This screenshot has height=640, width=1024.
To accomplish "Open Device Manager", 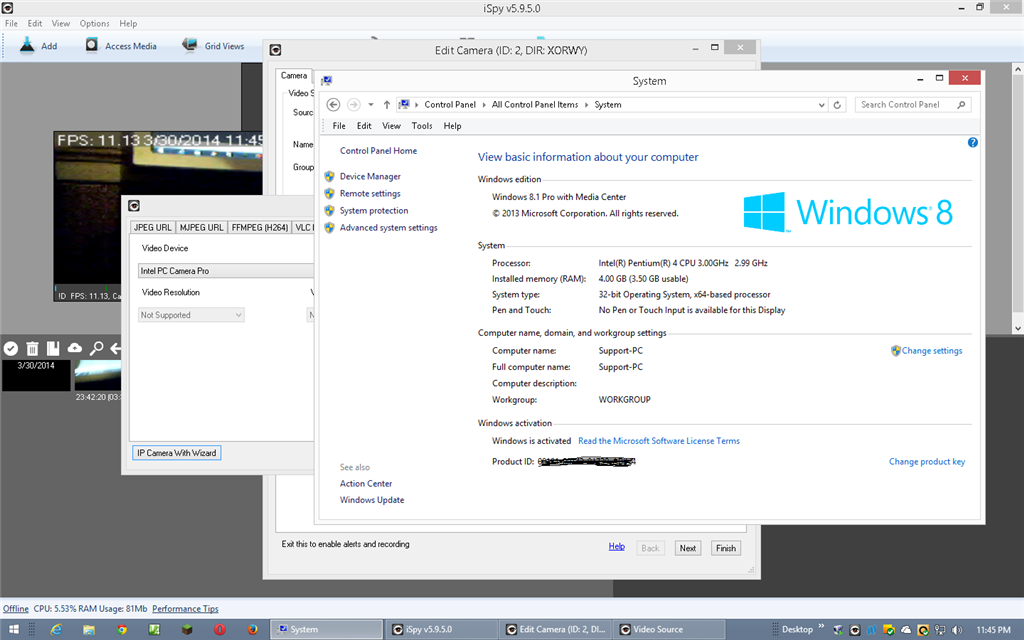I will (370, 176).
